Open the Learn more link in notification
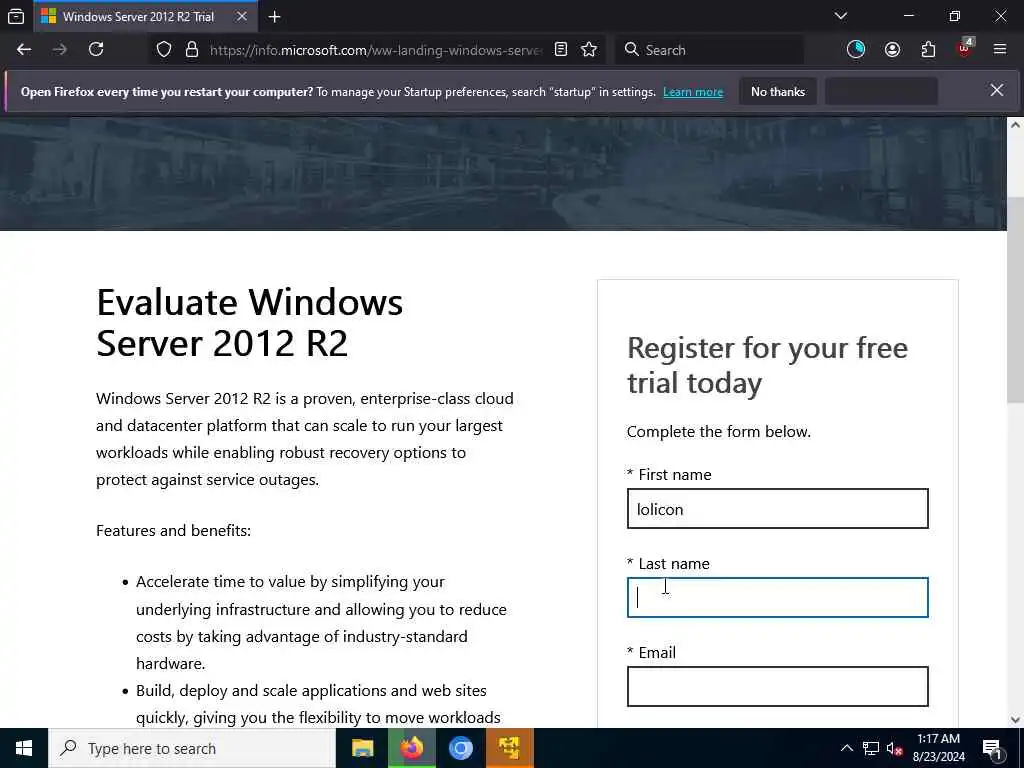This screenshot has height=768, width=1024. pos(693,92)
